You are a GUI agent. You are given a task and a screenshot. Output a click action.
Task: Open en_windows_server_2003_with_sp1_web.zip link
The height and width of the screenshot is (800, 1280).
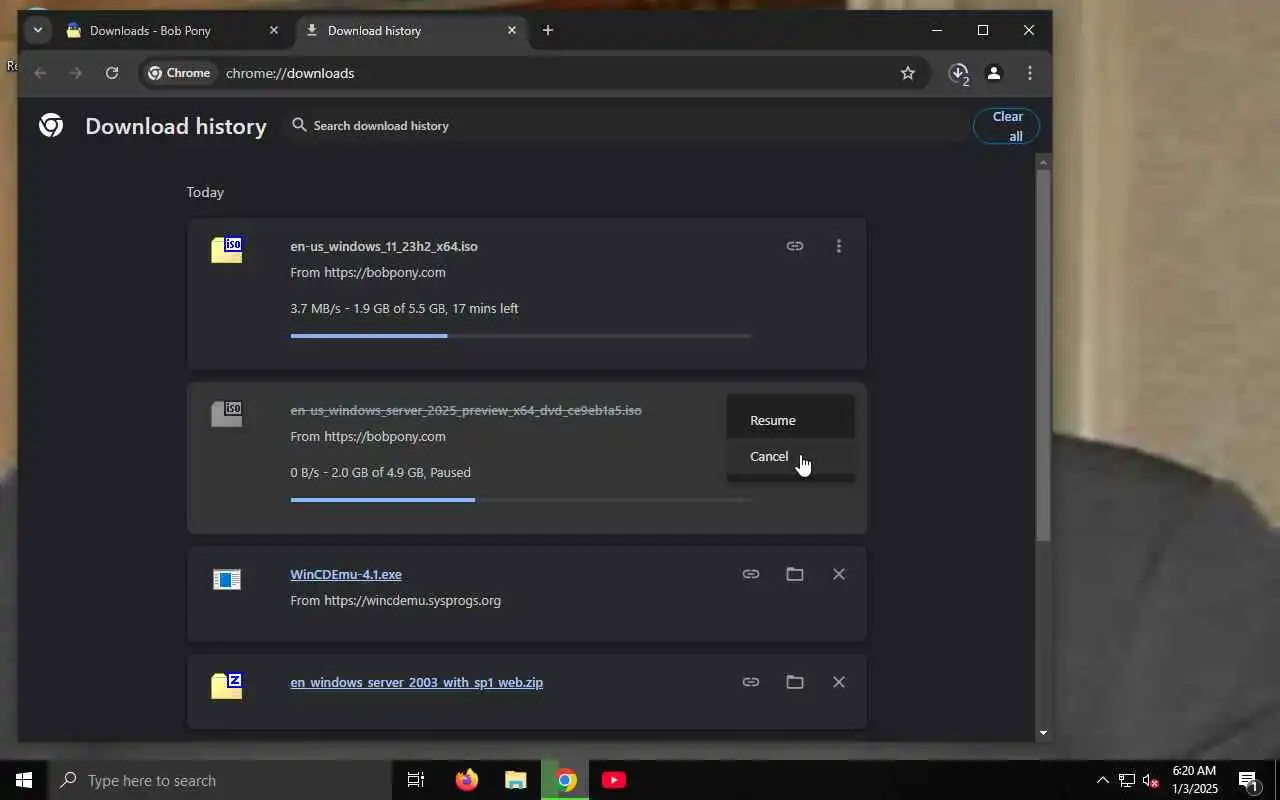[x=416, y=682]
